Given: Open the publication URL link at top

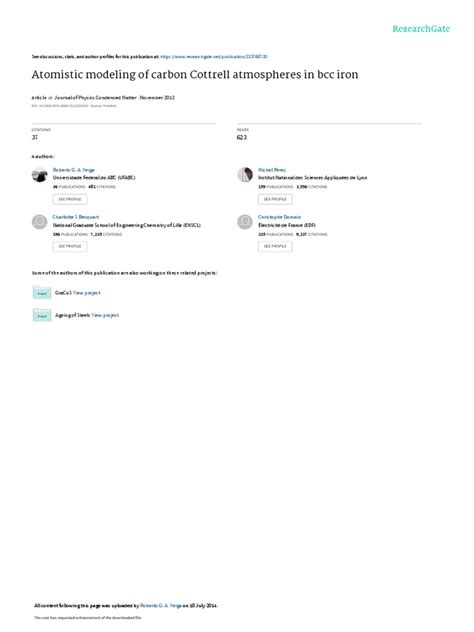Looking at the screenshot, I should [214, 57].
